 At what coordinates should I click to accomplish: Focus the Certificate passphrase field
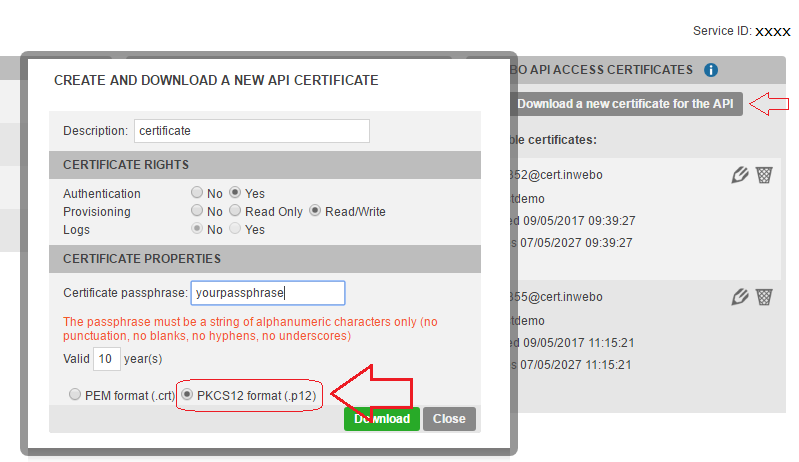coord(268,293)
